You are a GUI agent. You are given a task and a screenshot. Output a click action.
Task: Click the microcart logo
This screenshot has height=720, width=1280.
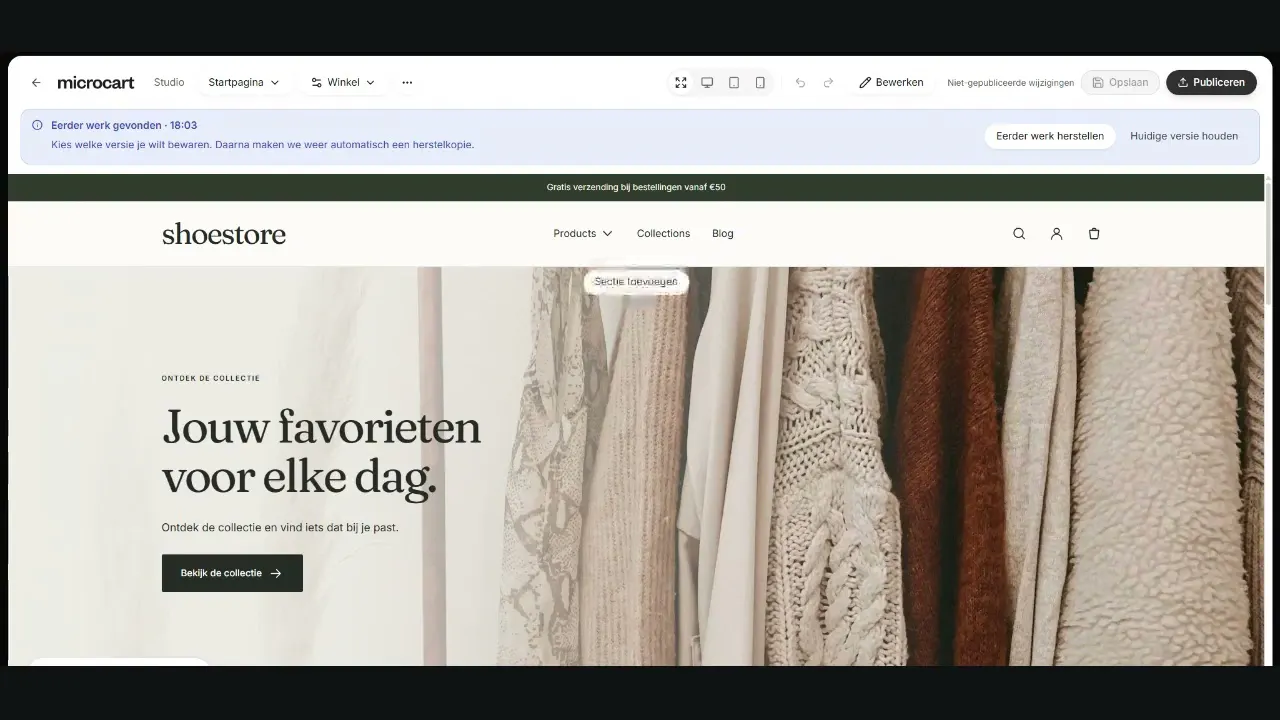pyautogui.click(x=96, y=83)
